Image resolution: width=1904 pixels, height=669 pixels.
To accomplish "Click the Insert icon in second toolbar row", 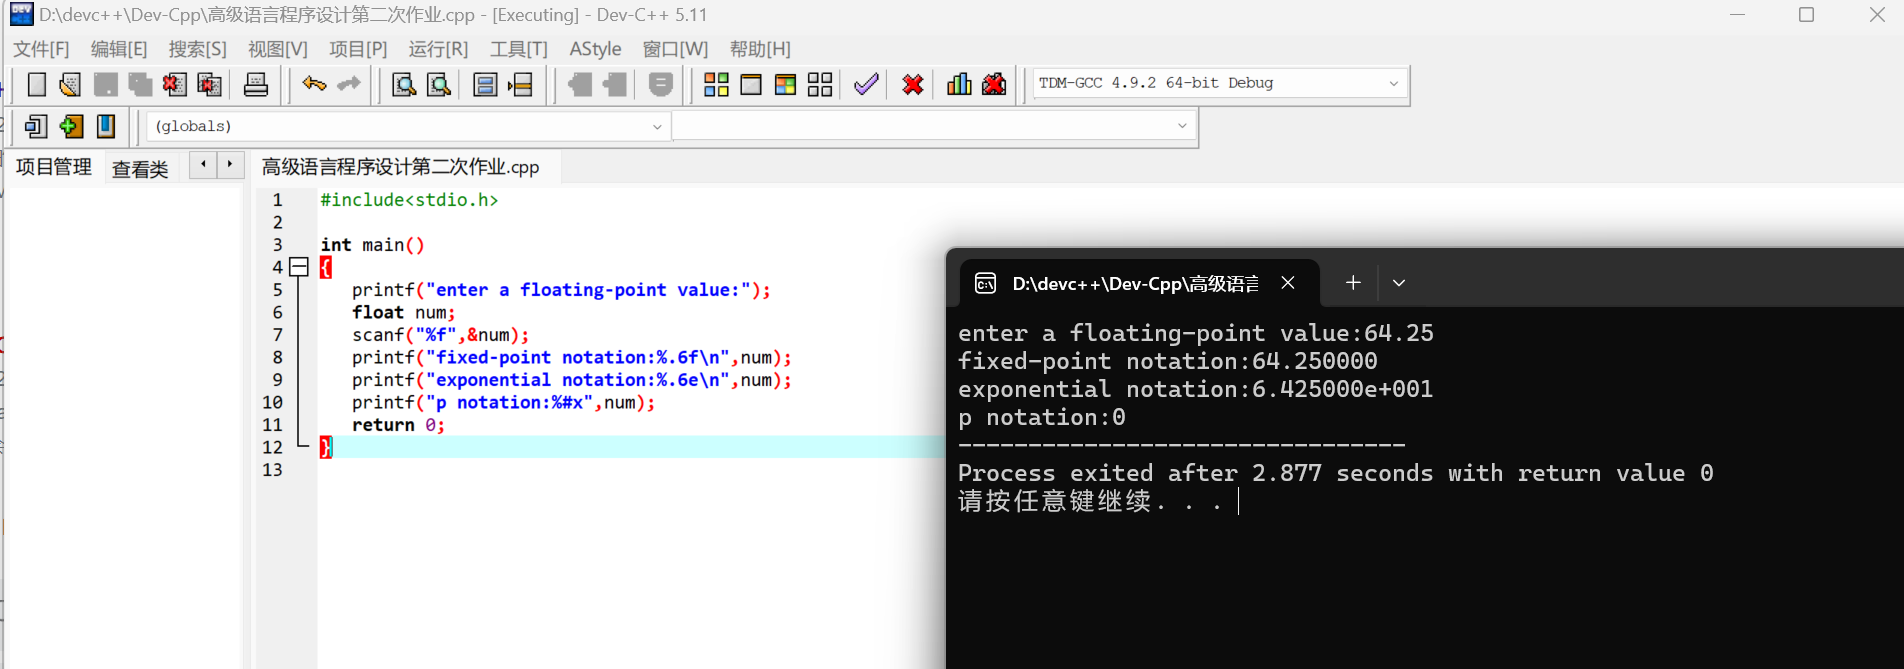I will click(36, 126).
